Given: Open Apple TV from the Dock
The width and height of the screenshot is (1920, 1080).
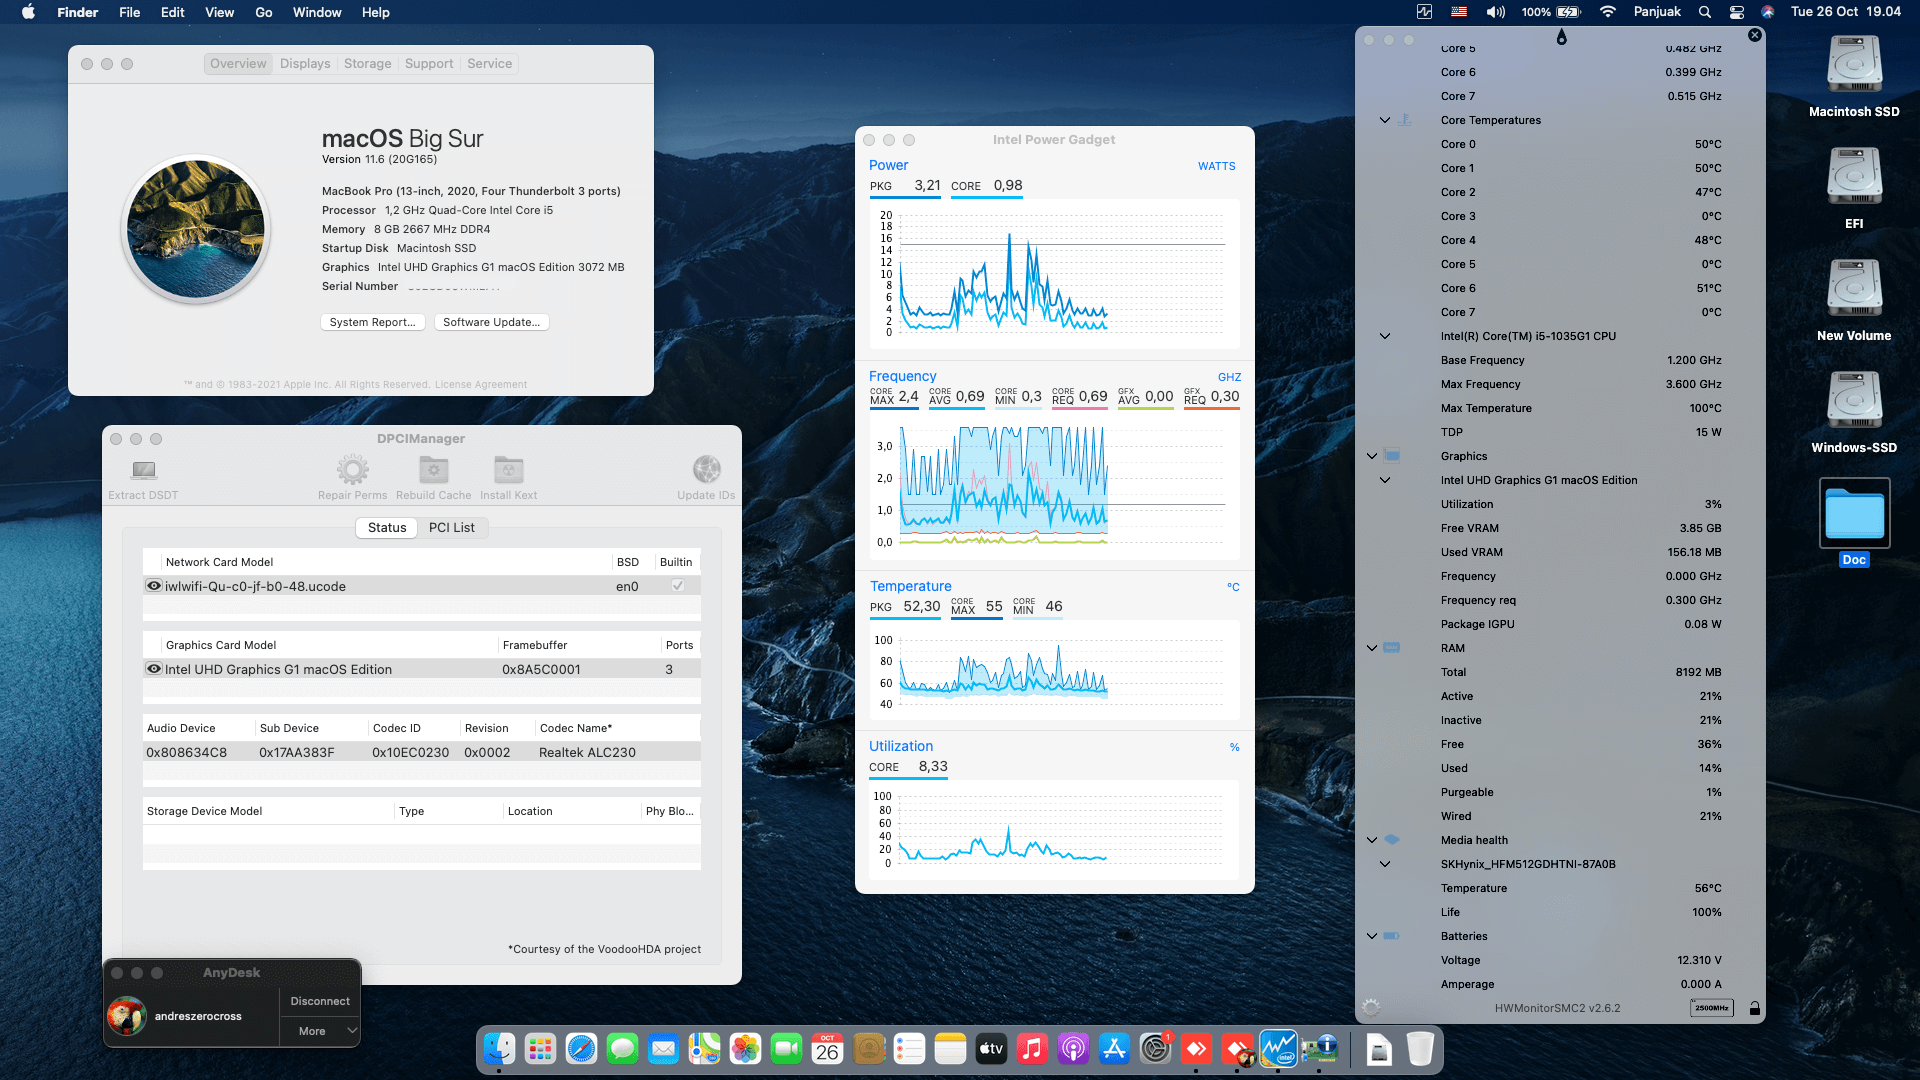Looking at the screenshot, I should coord(991,1049).
